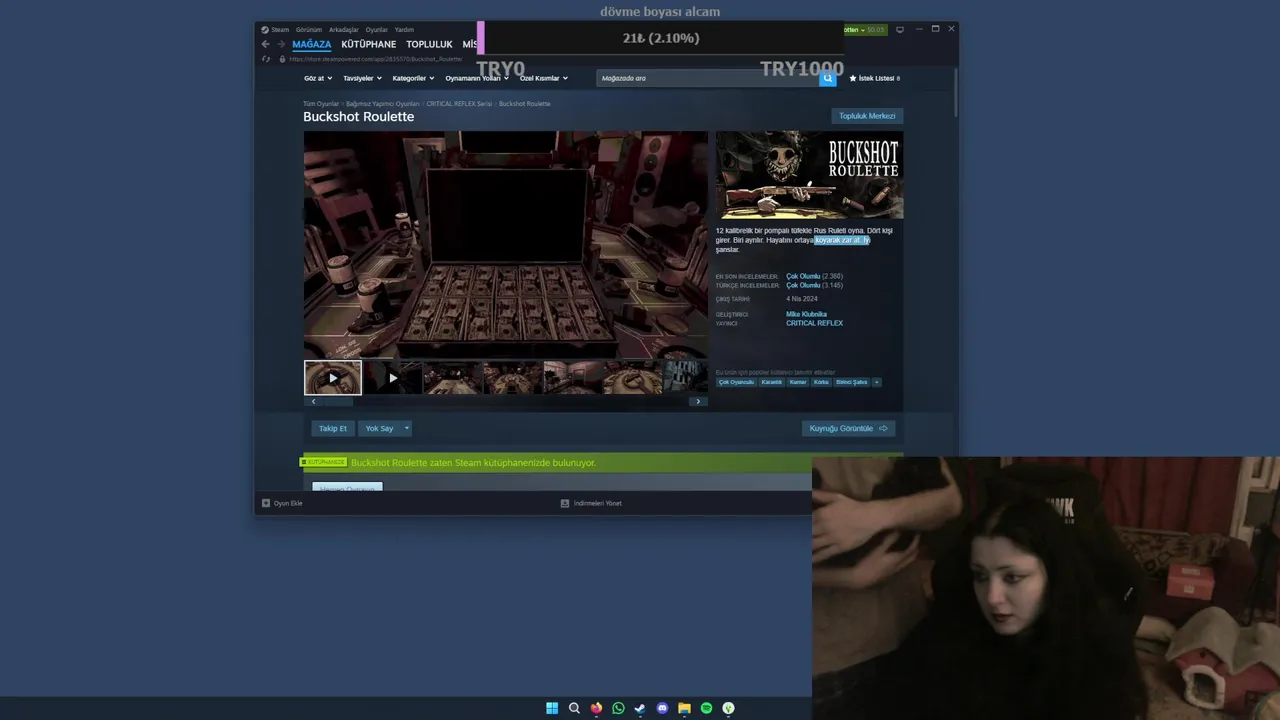Open the Steam Big Picture monitor icon
1280x720 pixels.
pyautogui.click(x=899, y=30)
